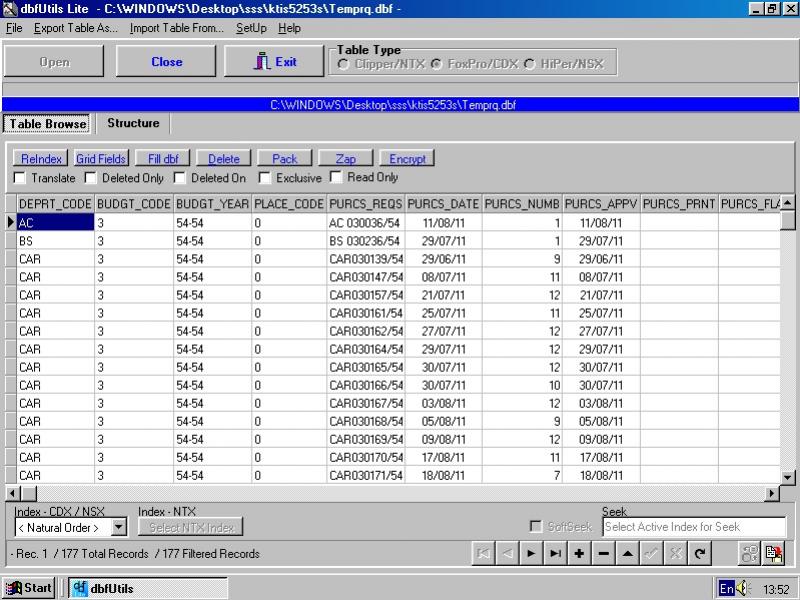This screenshot has width=800, height=600.
Task: Insert new record with plus button
Action: [x=580, y=554]
